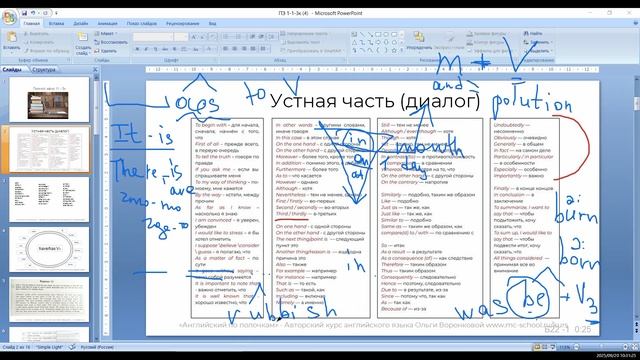Toggle bold formatting in Font group

(138, 49)
